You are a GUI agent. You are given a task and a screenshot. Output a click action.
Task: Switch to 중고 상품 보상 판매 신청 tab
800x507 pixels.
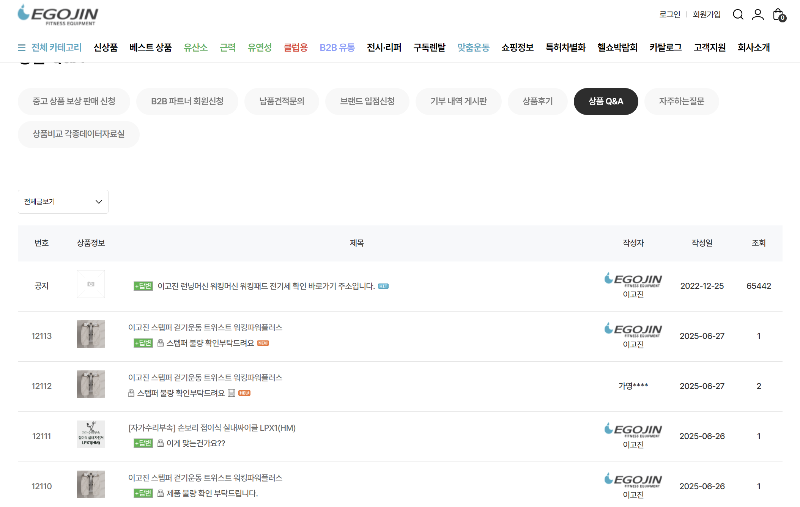coord(74,101)
